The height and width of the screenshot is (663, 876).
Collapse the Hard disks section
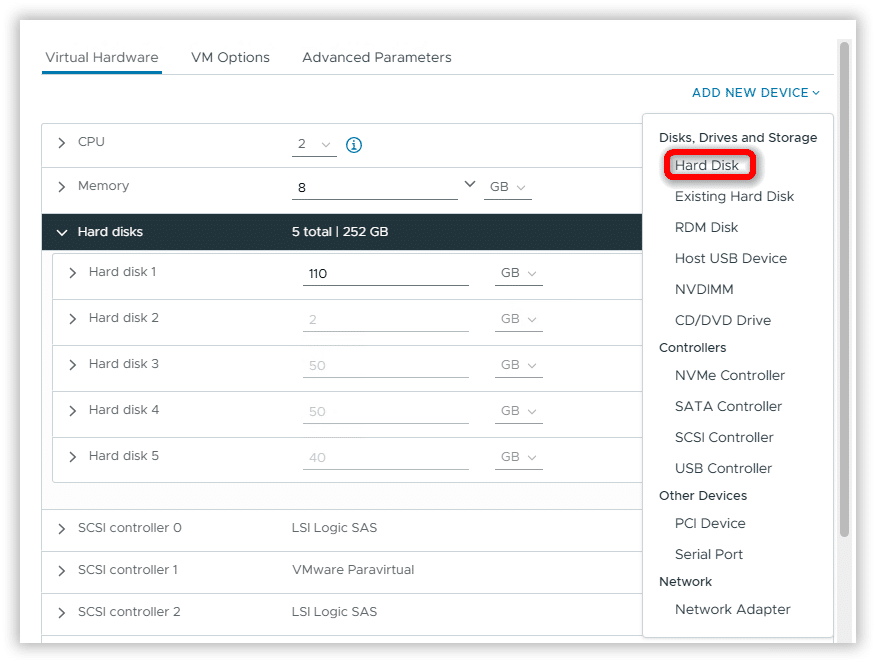62,232
